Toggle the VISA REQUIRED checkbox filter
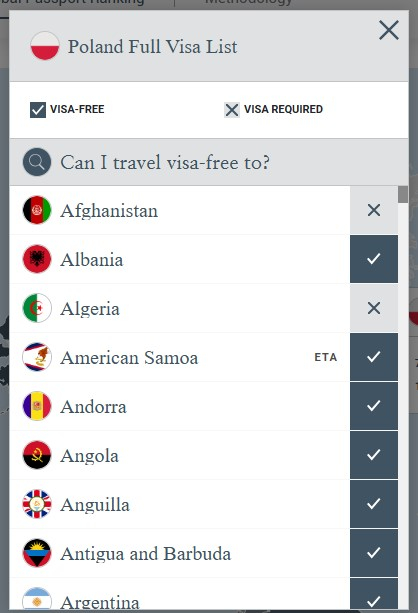This screenshot has width=418, height=613. (231, 110)
